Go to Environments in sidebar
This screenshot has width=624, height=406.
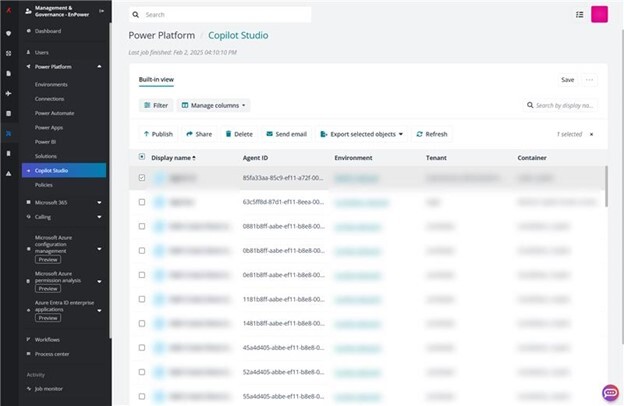pos(51,84)
